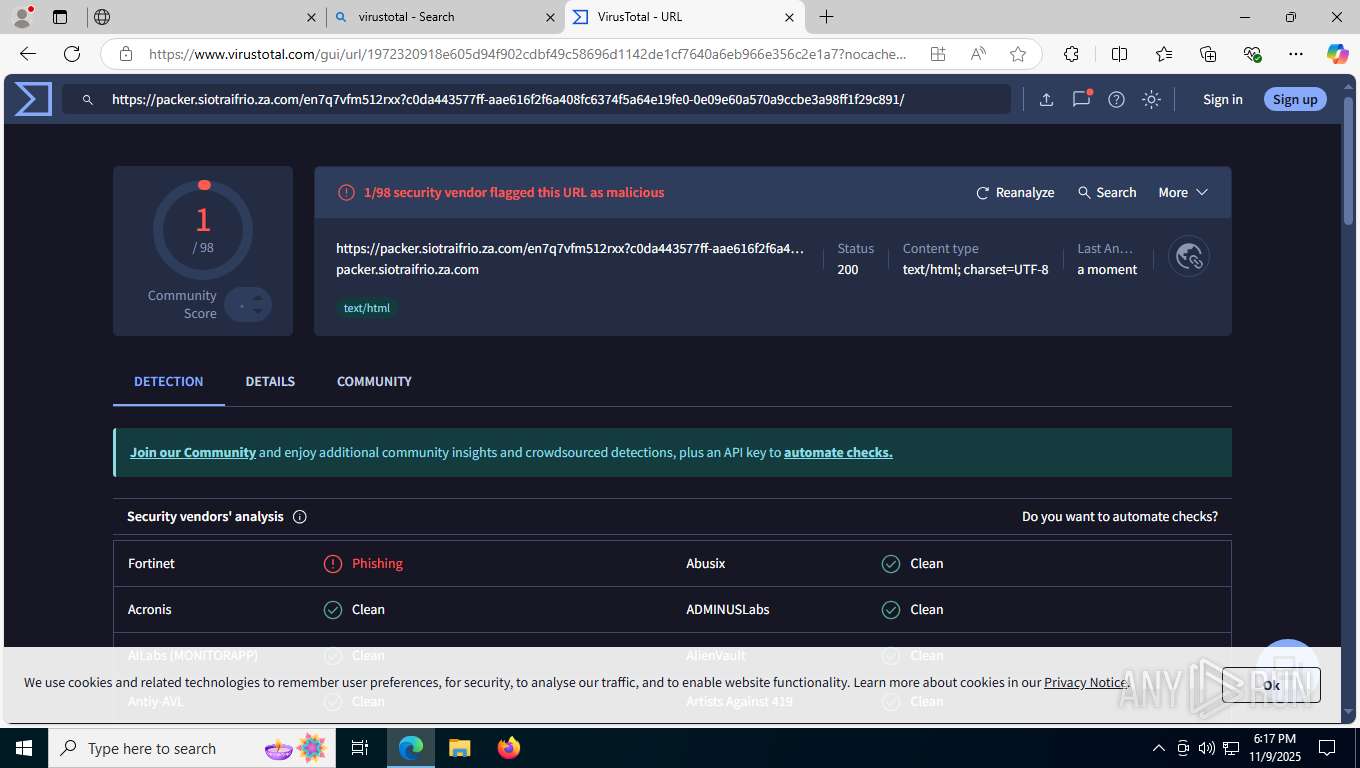
Task: Click the App available install icon in address bar
Action: pyautogui.click(x=938, y=54)
